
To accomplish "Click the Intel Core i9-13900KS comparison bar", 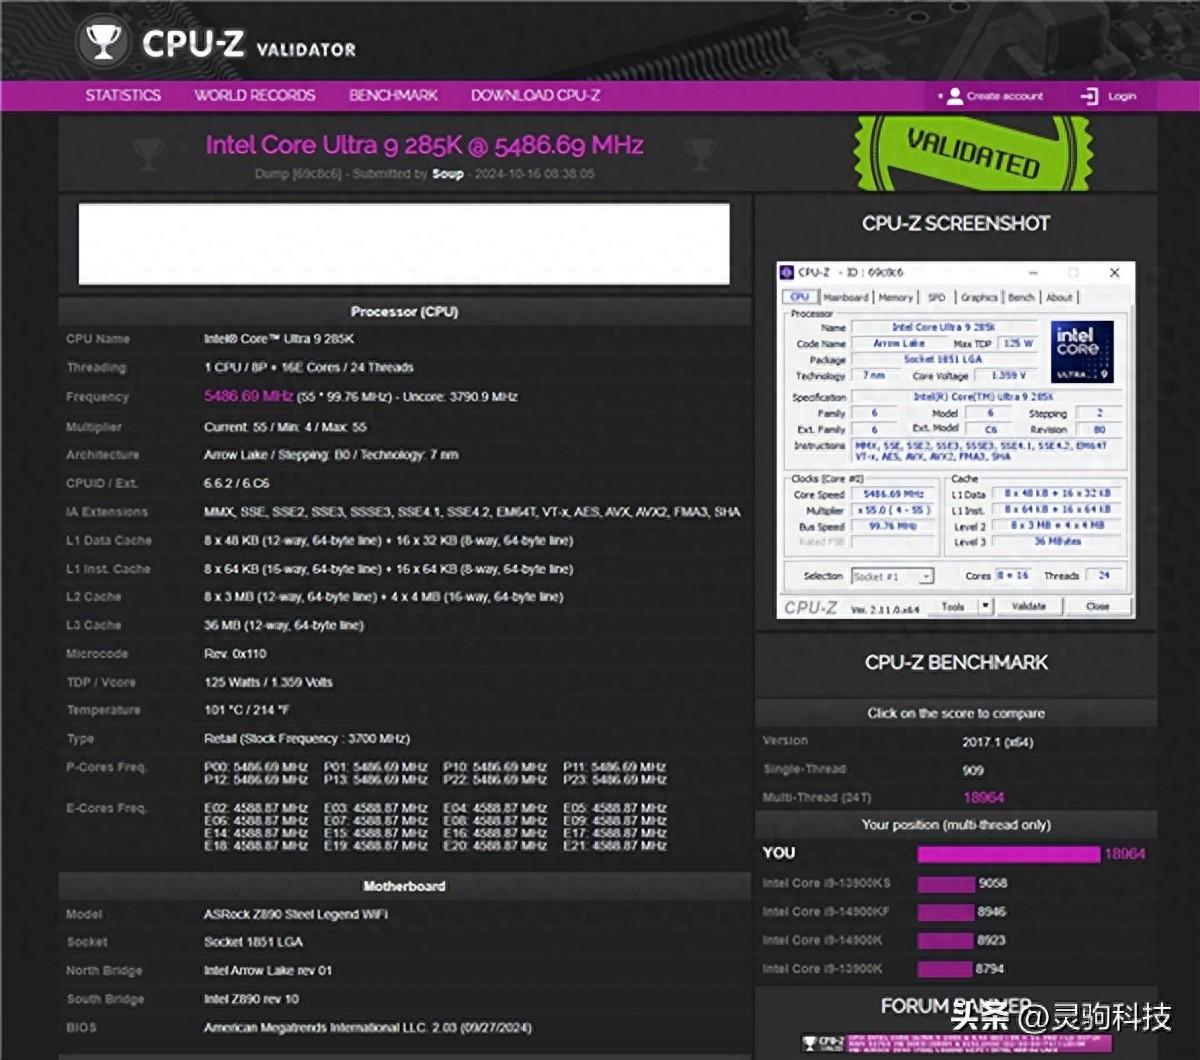I will coord(946,884).
